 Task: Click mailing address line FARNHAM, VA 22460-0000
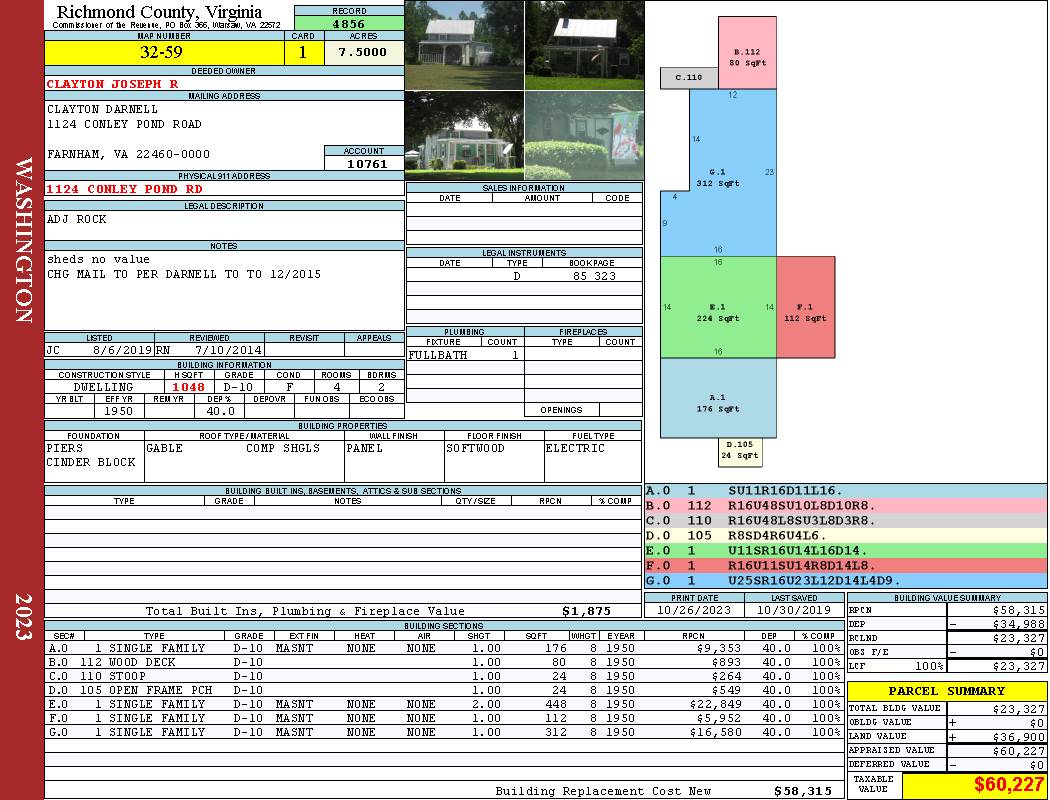128,154
